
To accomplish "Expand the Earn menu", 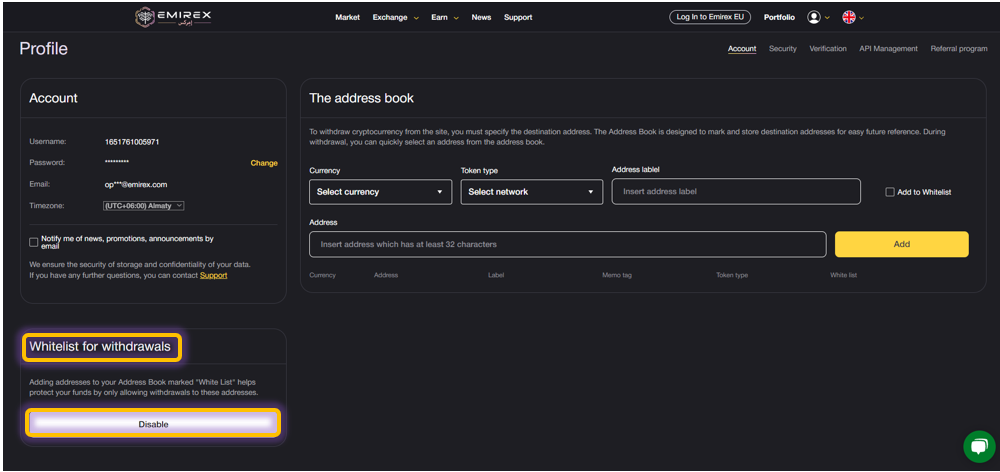I will [x=445, y=17].
